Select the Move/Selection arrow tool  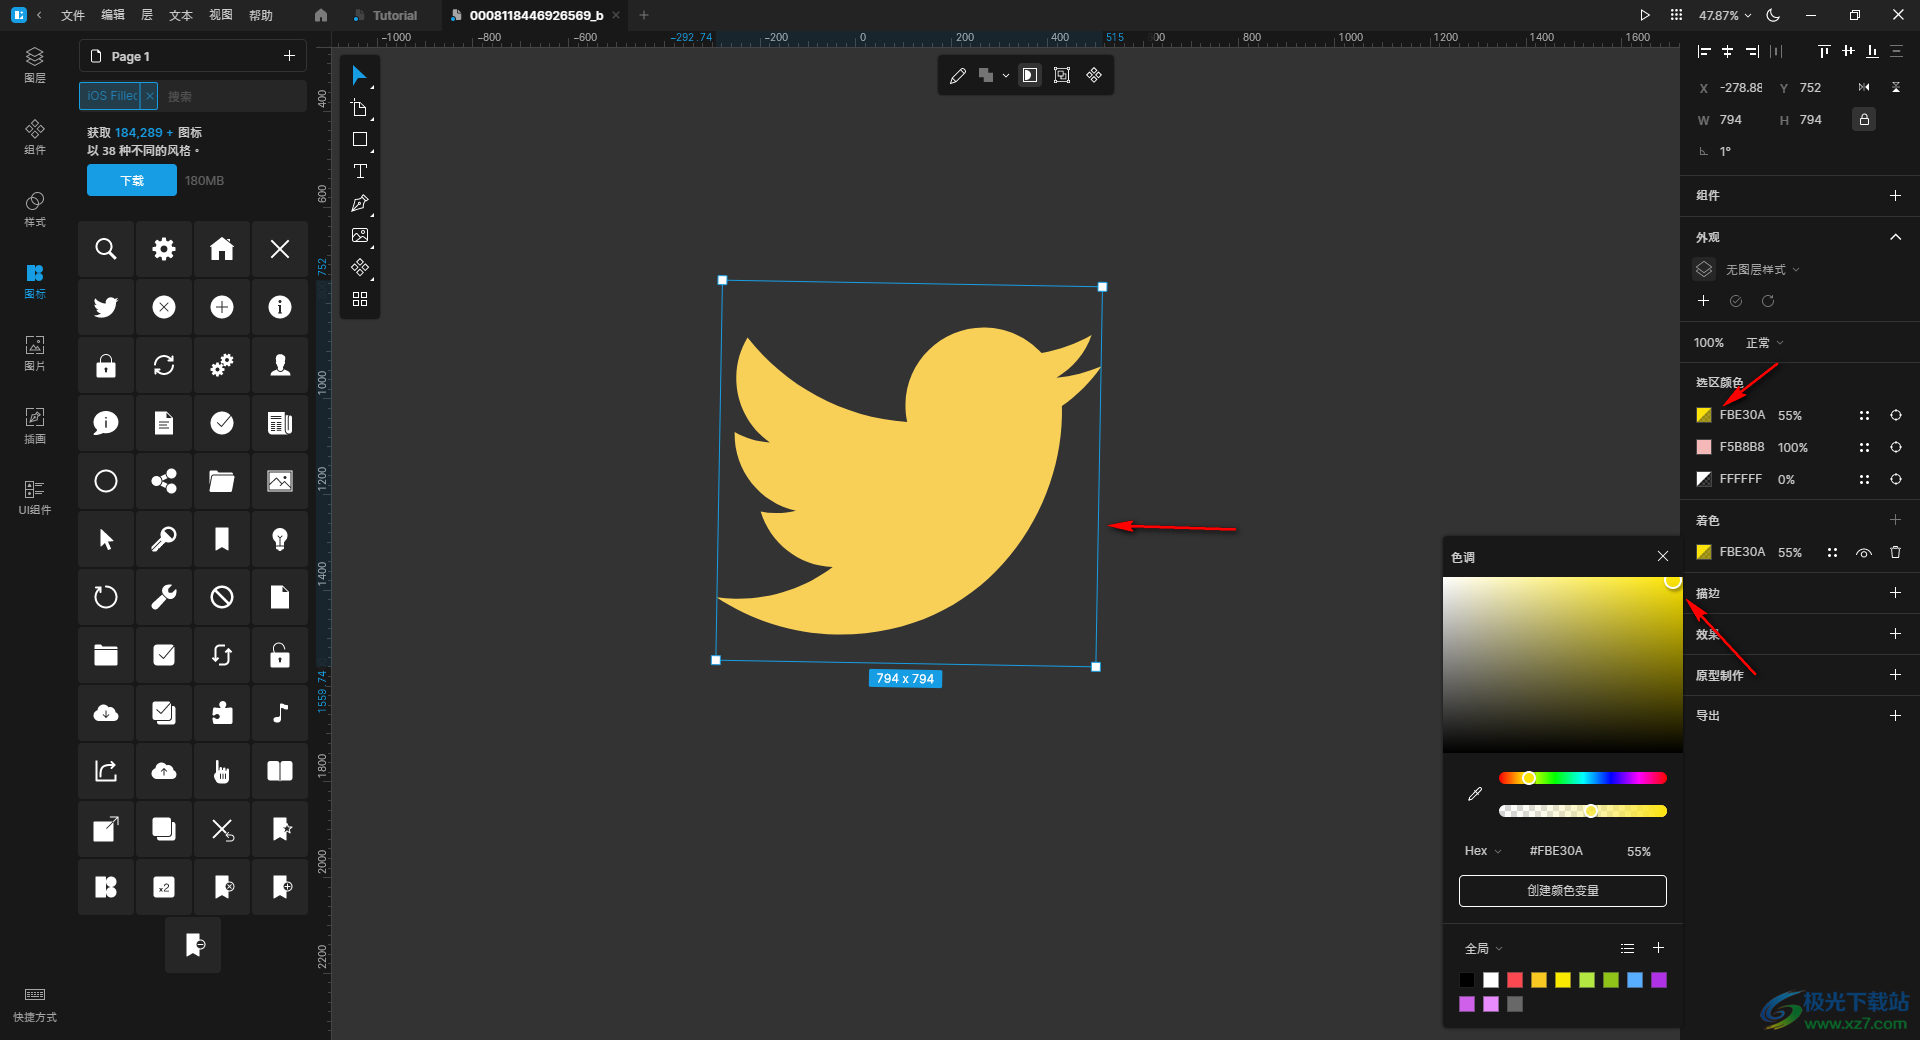[359, 76]
